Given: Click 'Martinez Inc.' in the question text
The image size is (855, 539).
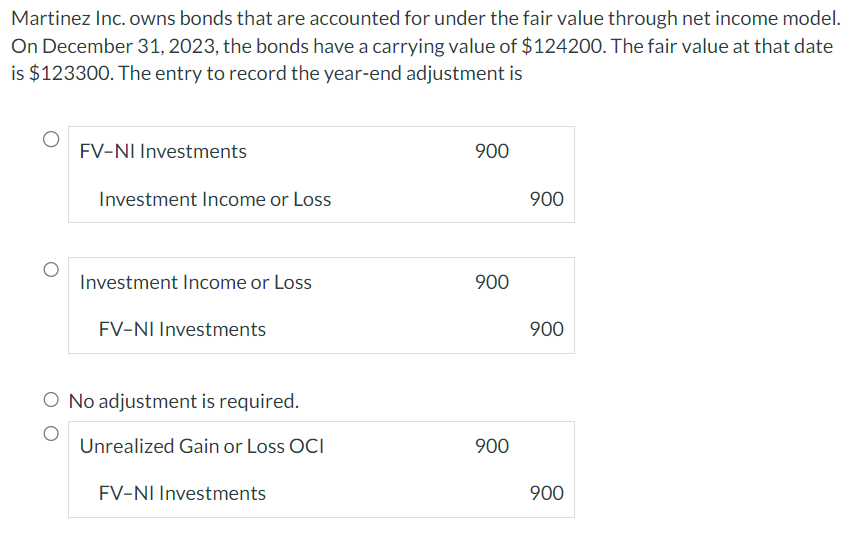Looking at the screenshot, I should coord(68,19).
